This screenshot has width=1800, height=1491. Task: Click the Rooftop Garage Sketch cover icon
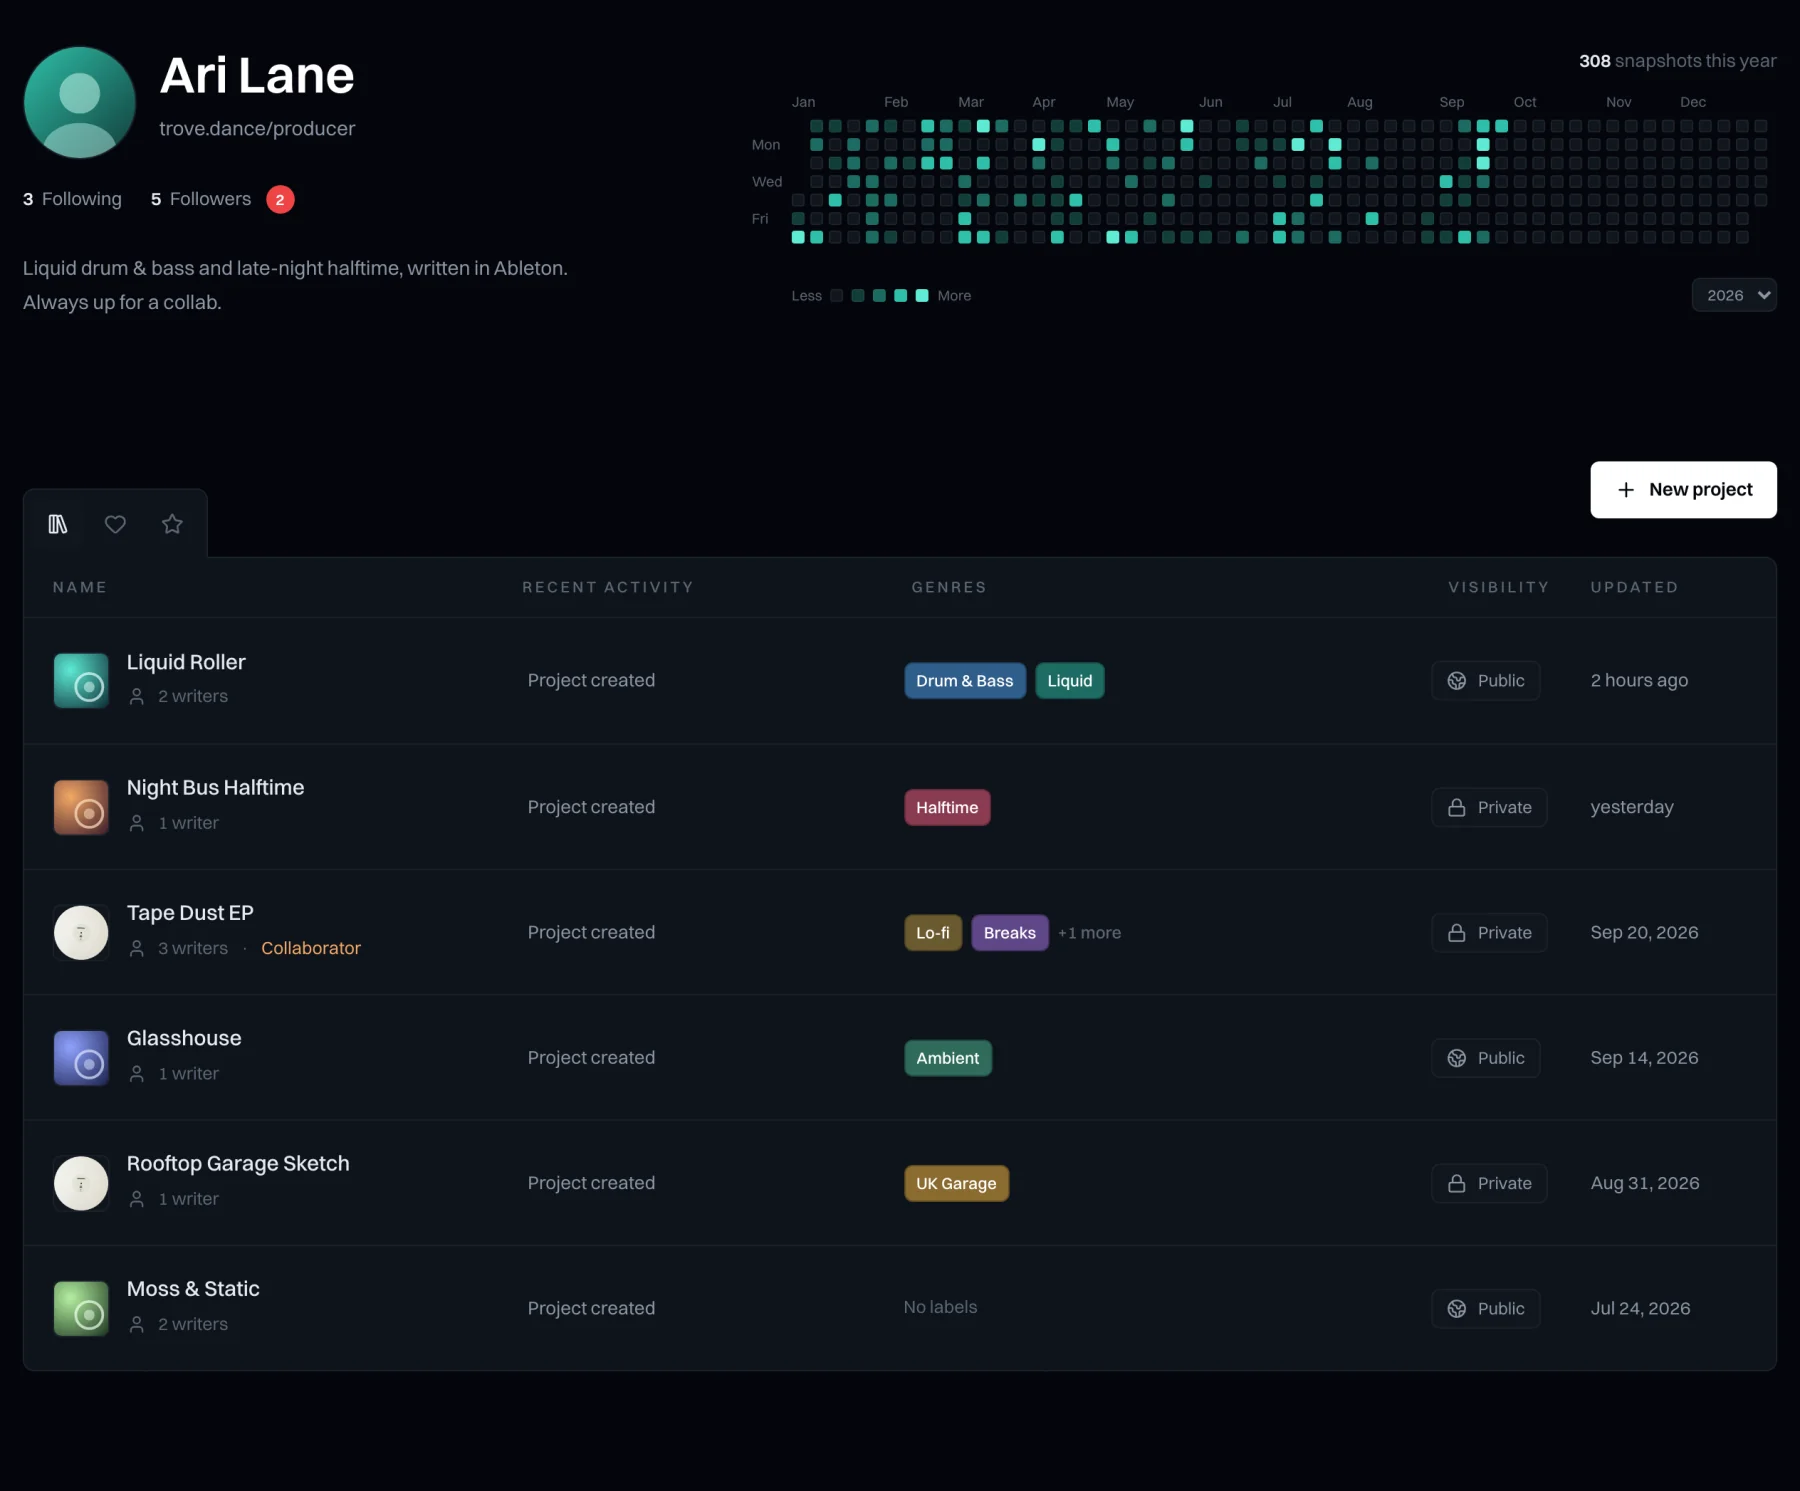pyautogui.click(x=81, y=1183)
